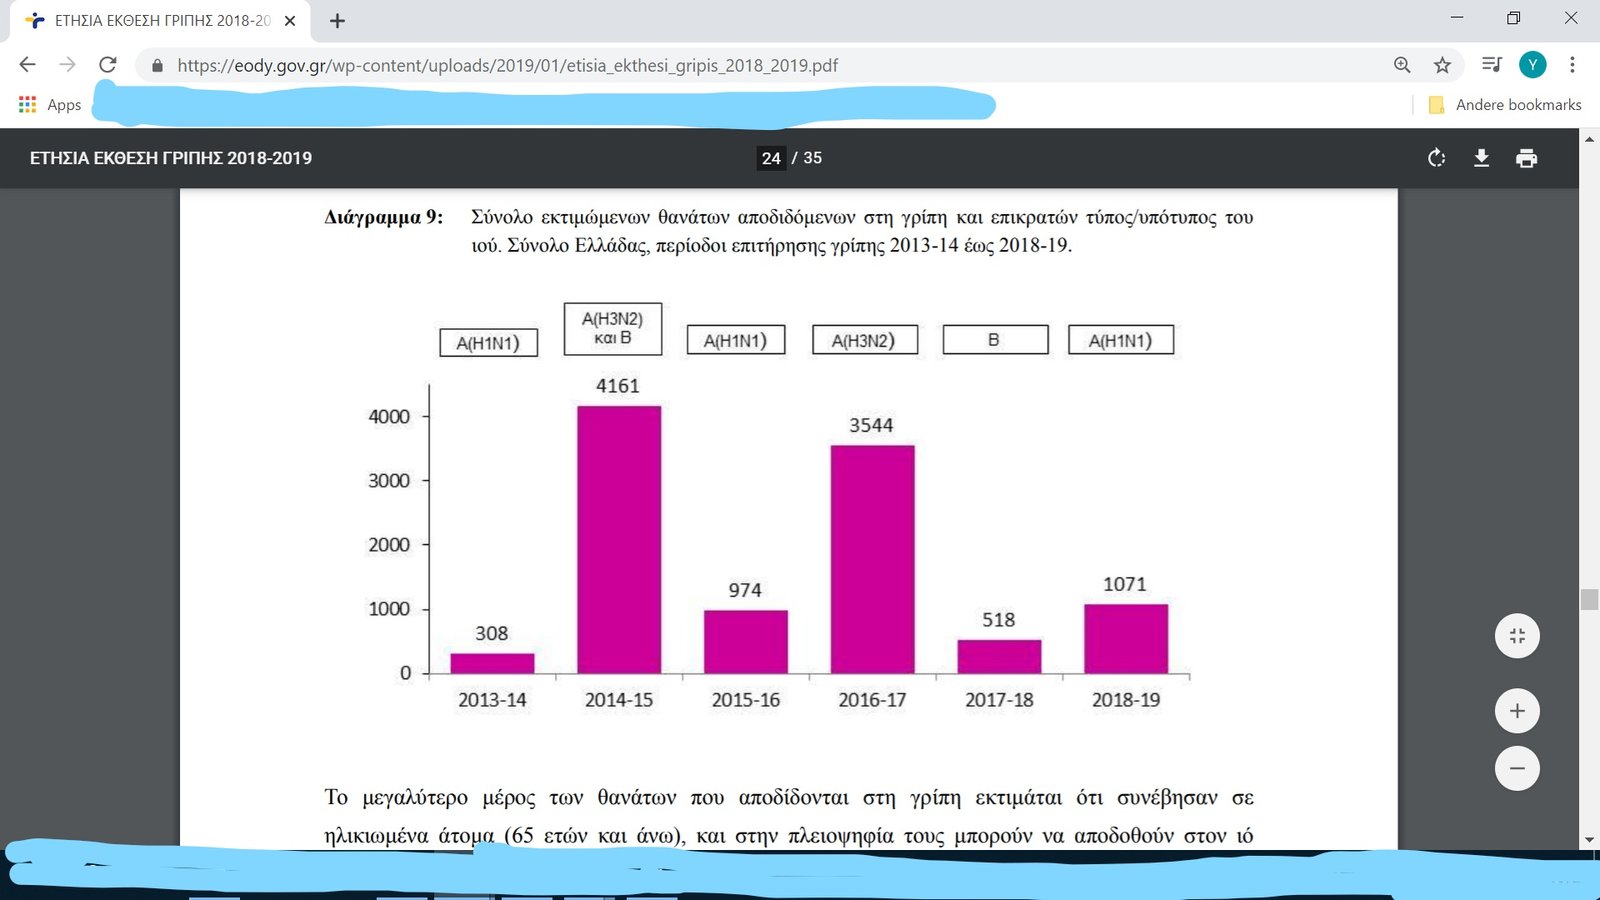Viewport: 1600px width, 900px height.
Task: Edit the page number field showing 24
Action: (771, 158)
